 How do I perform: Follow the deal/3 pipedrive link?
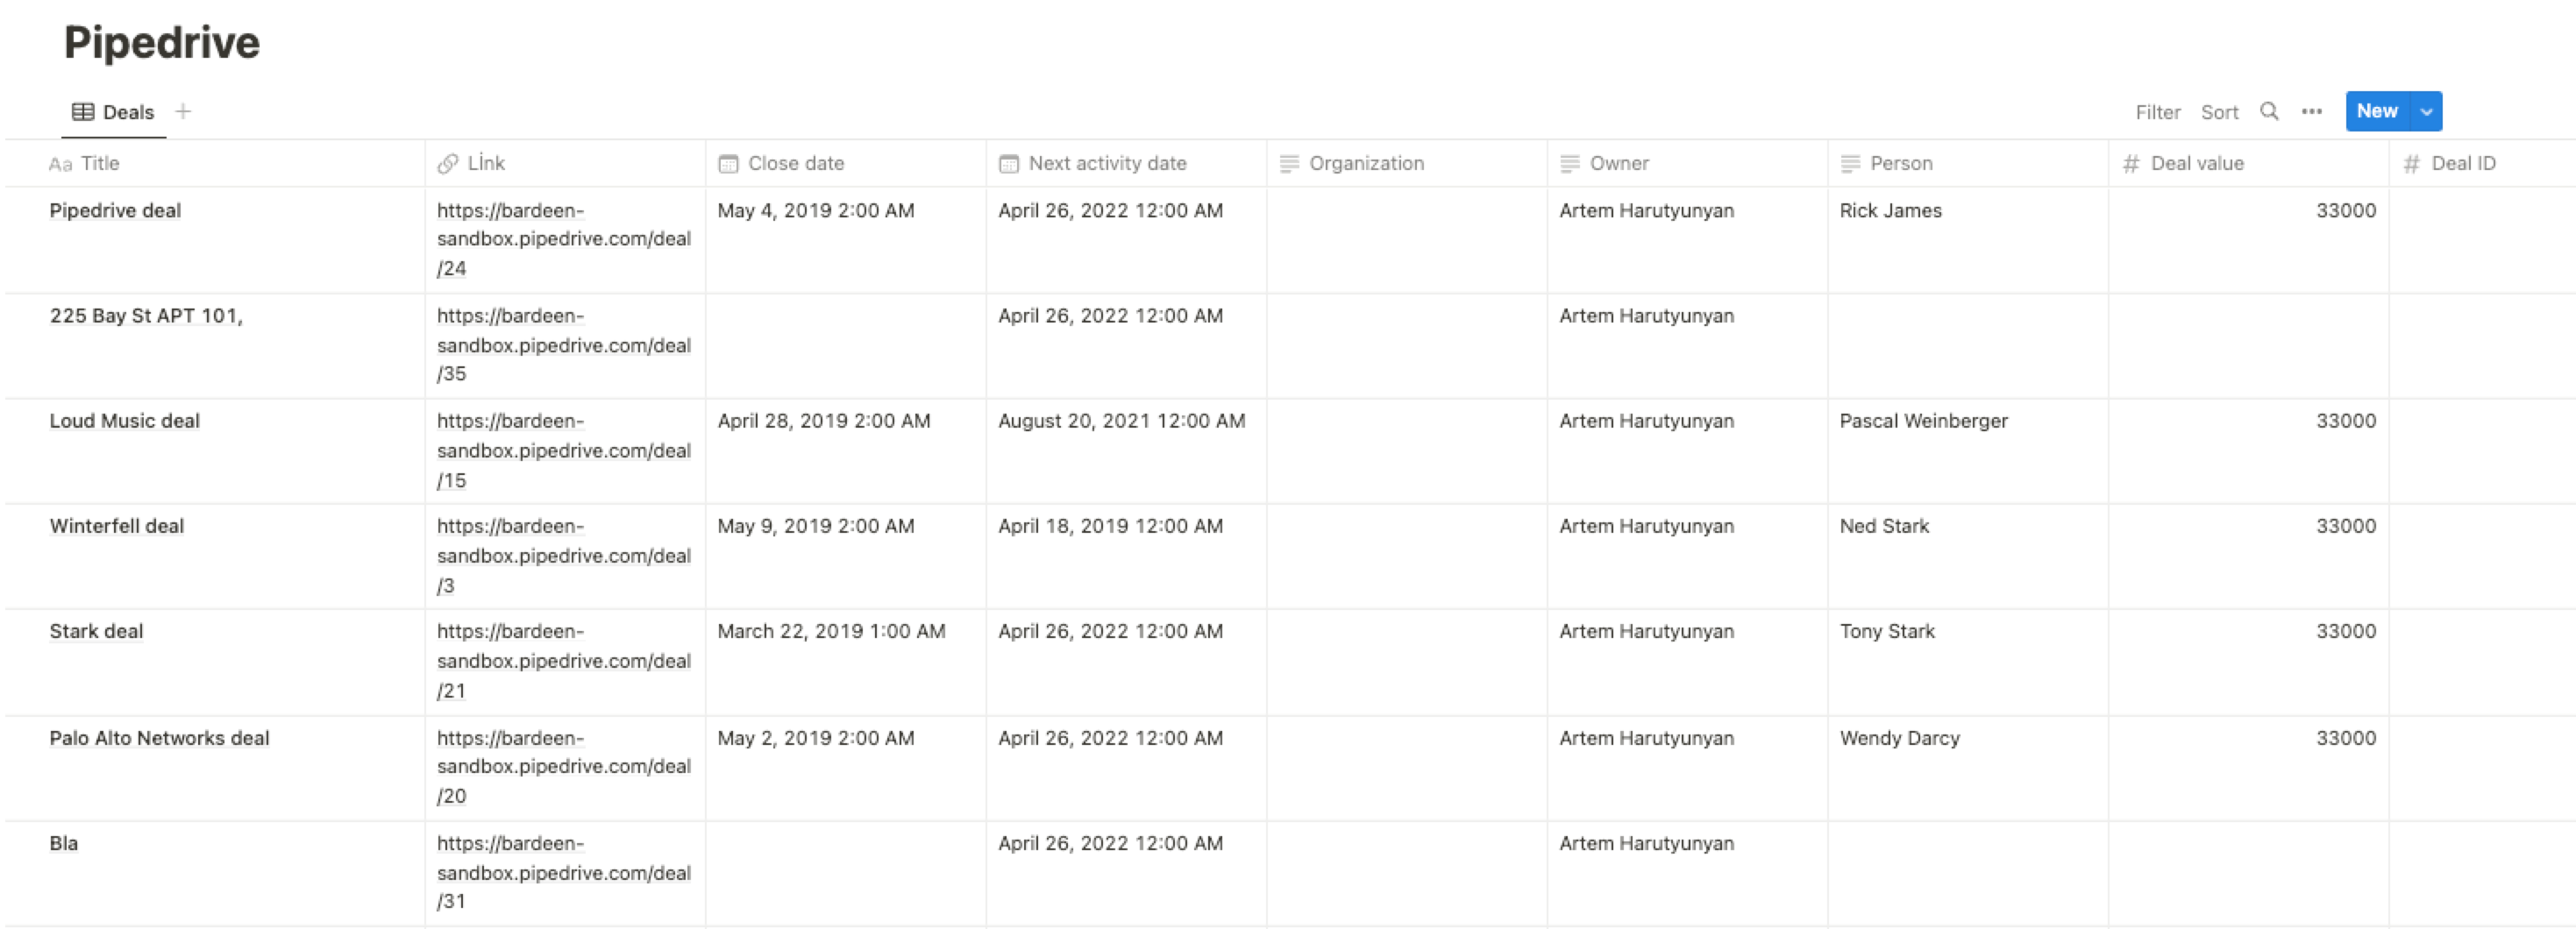pyautogui.click(x=564, y=556)
